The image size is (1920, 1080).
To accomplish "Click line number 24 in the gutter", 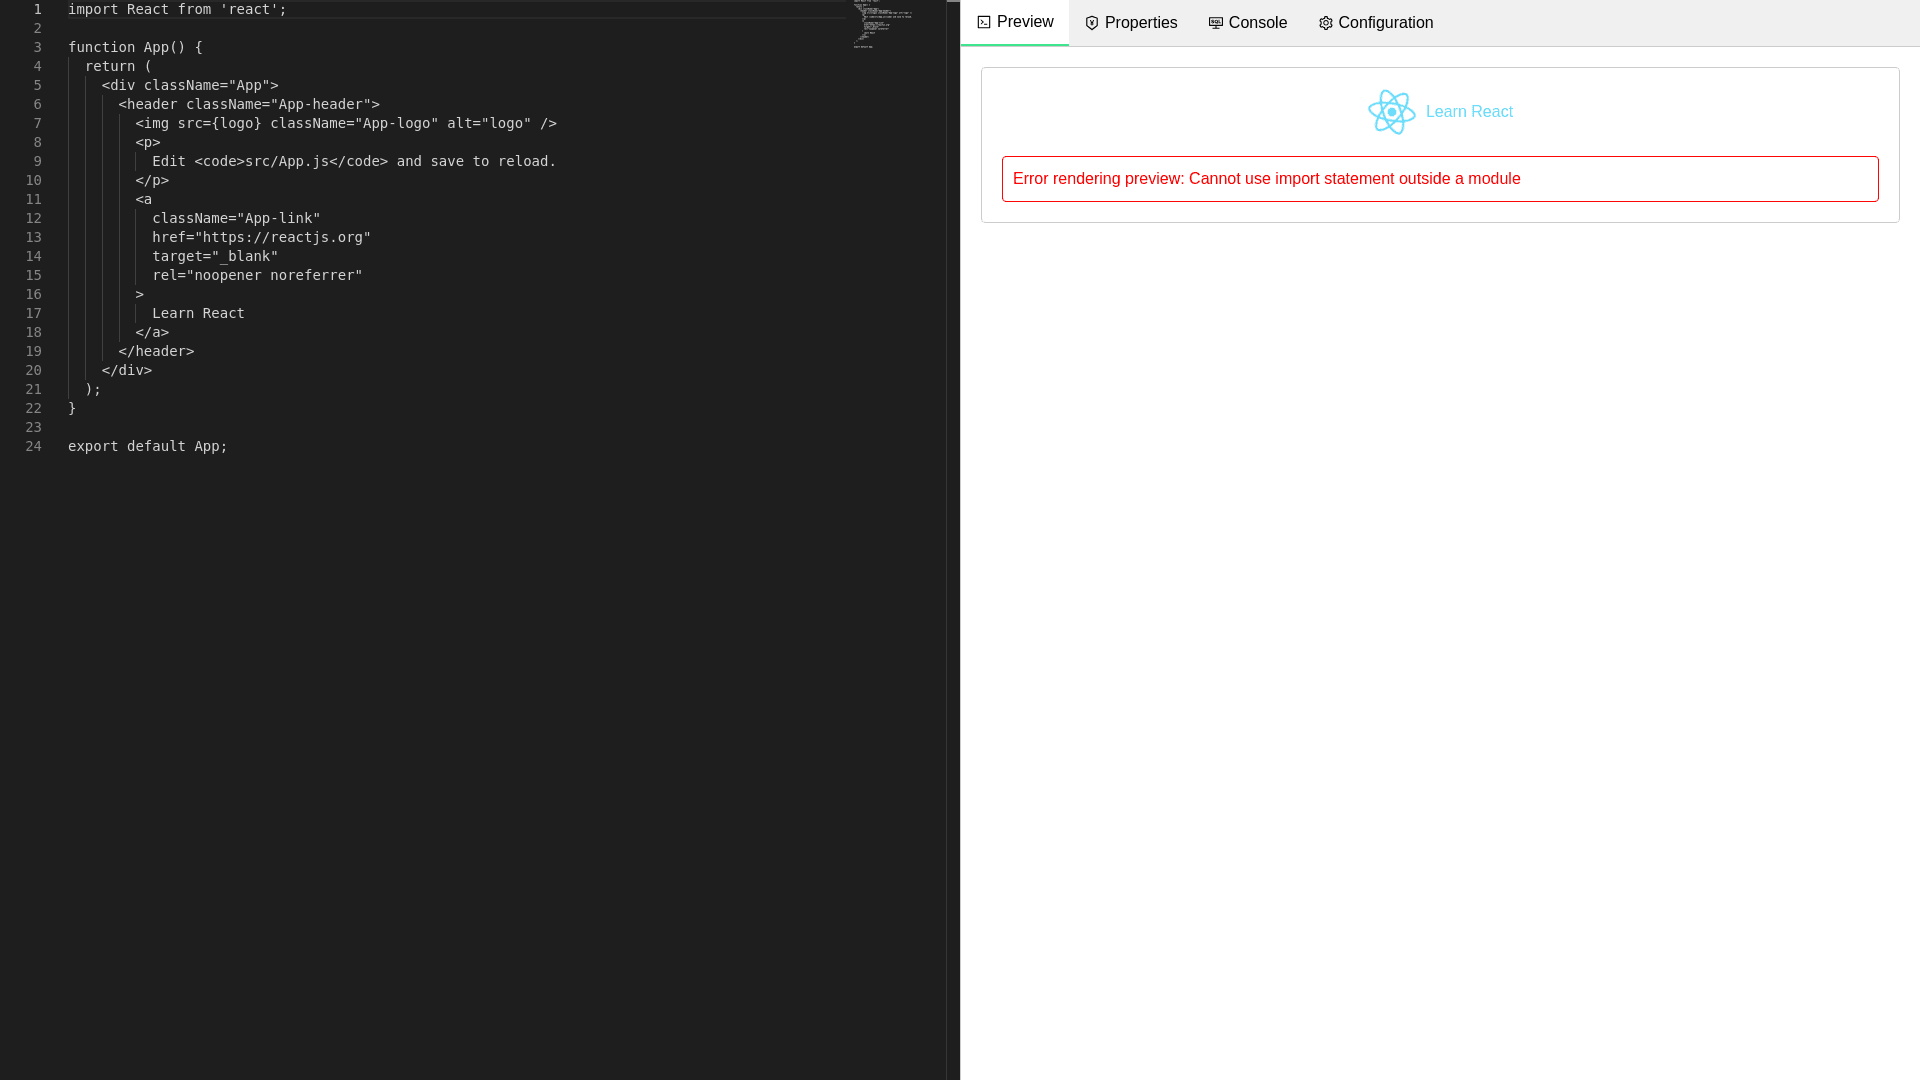I will [x=33, y=446].
